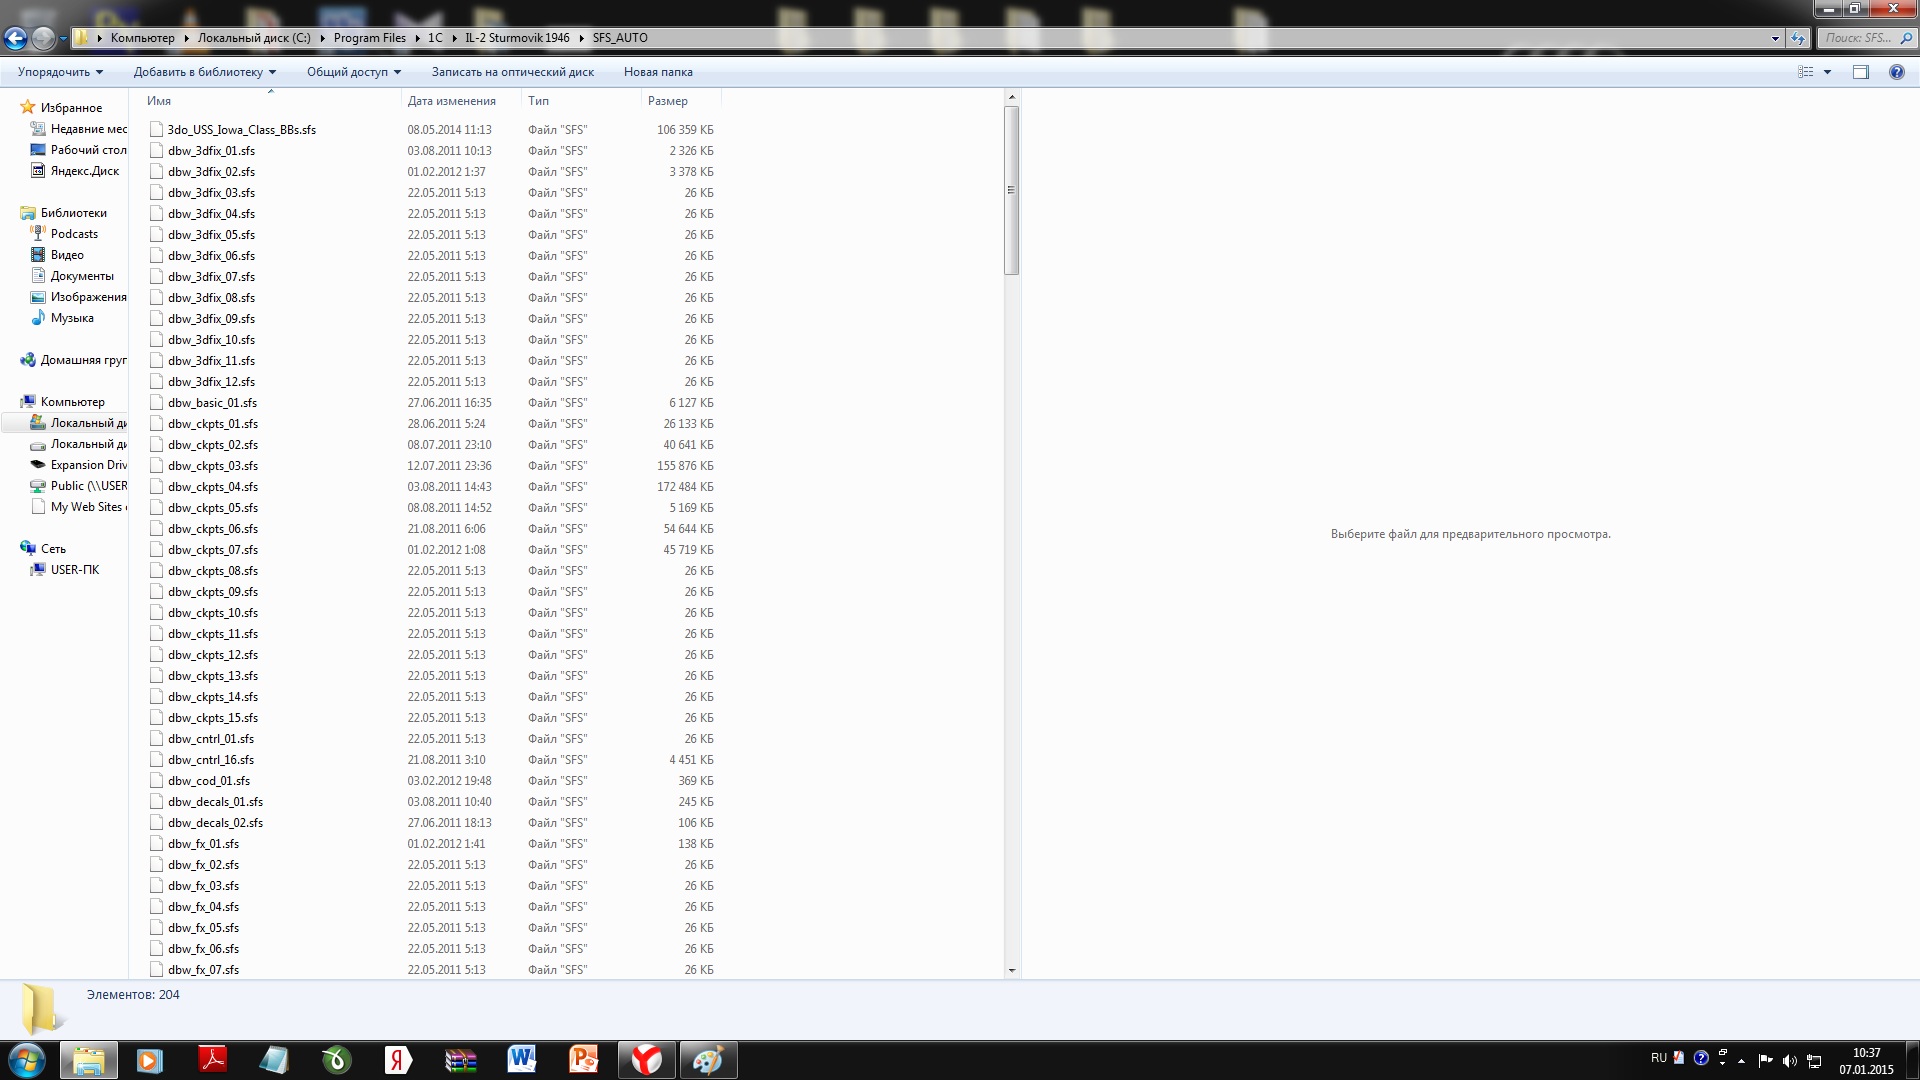
Task: Launch WinRAR from the taskbar
Action: 460,1060
